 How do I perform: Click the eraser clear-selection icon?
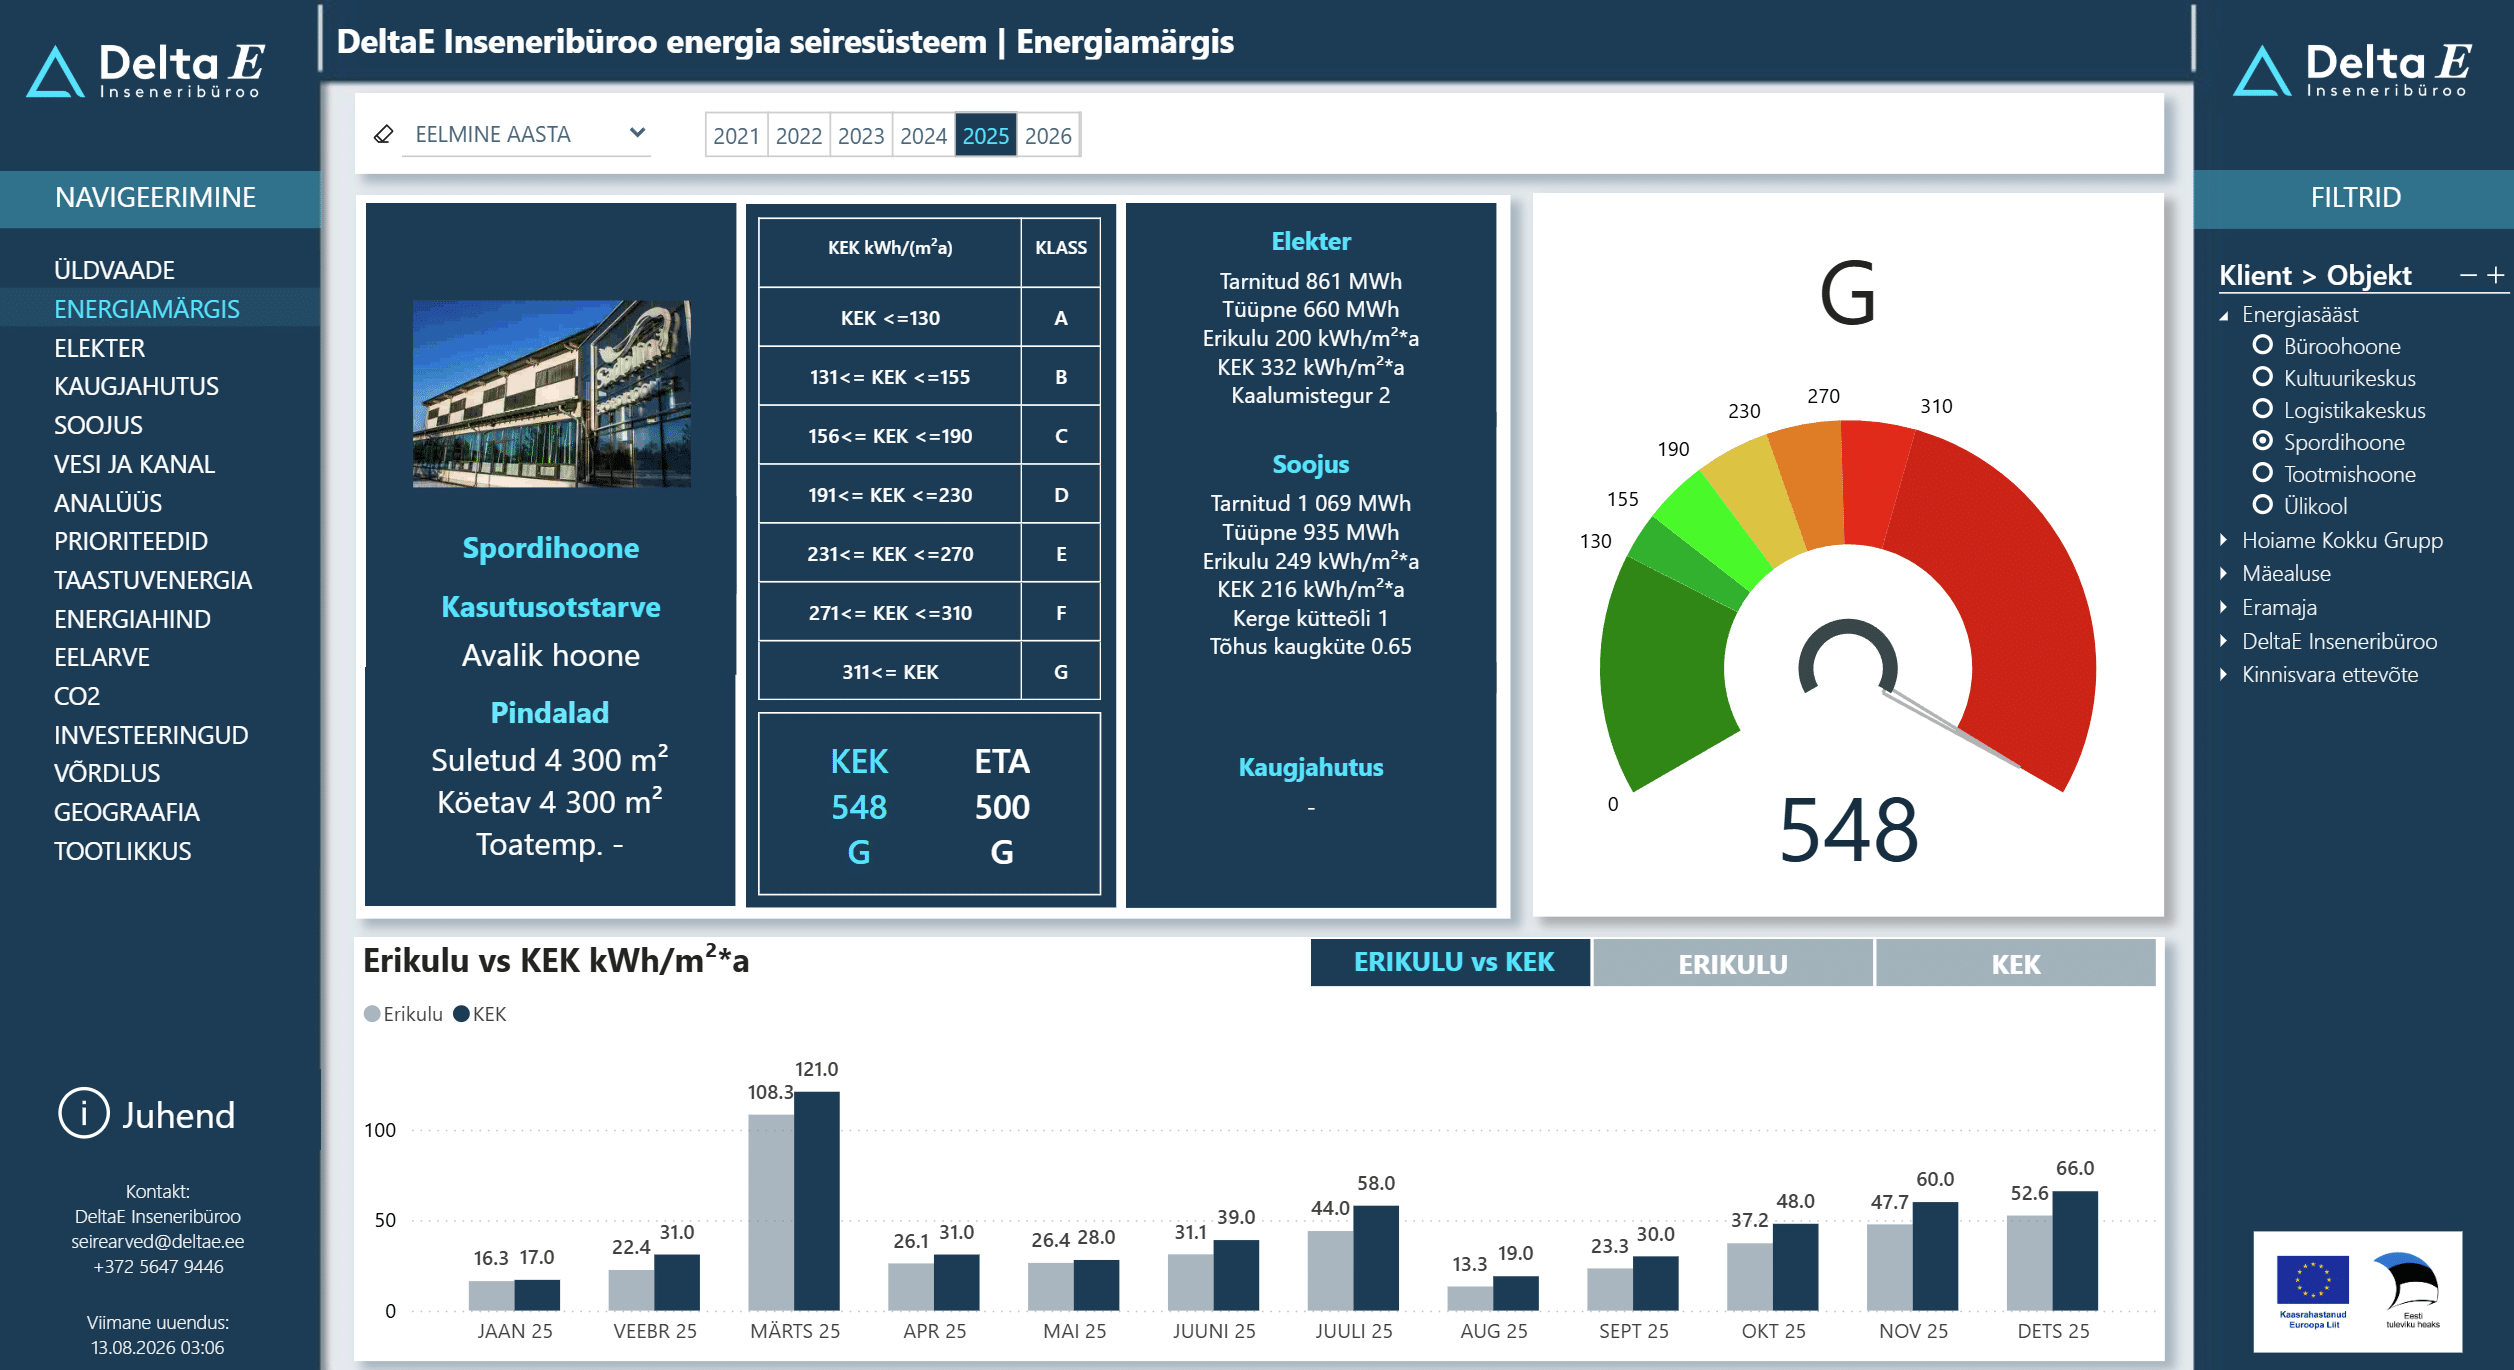(383, 134)
